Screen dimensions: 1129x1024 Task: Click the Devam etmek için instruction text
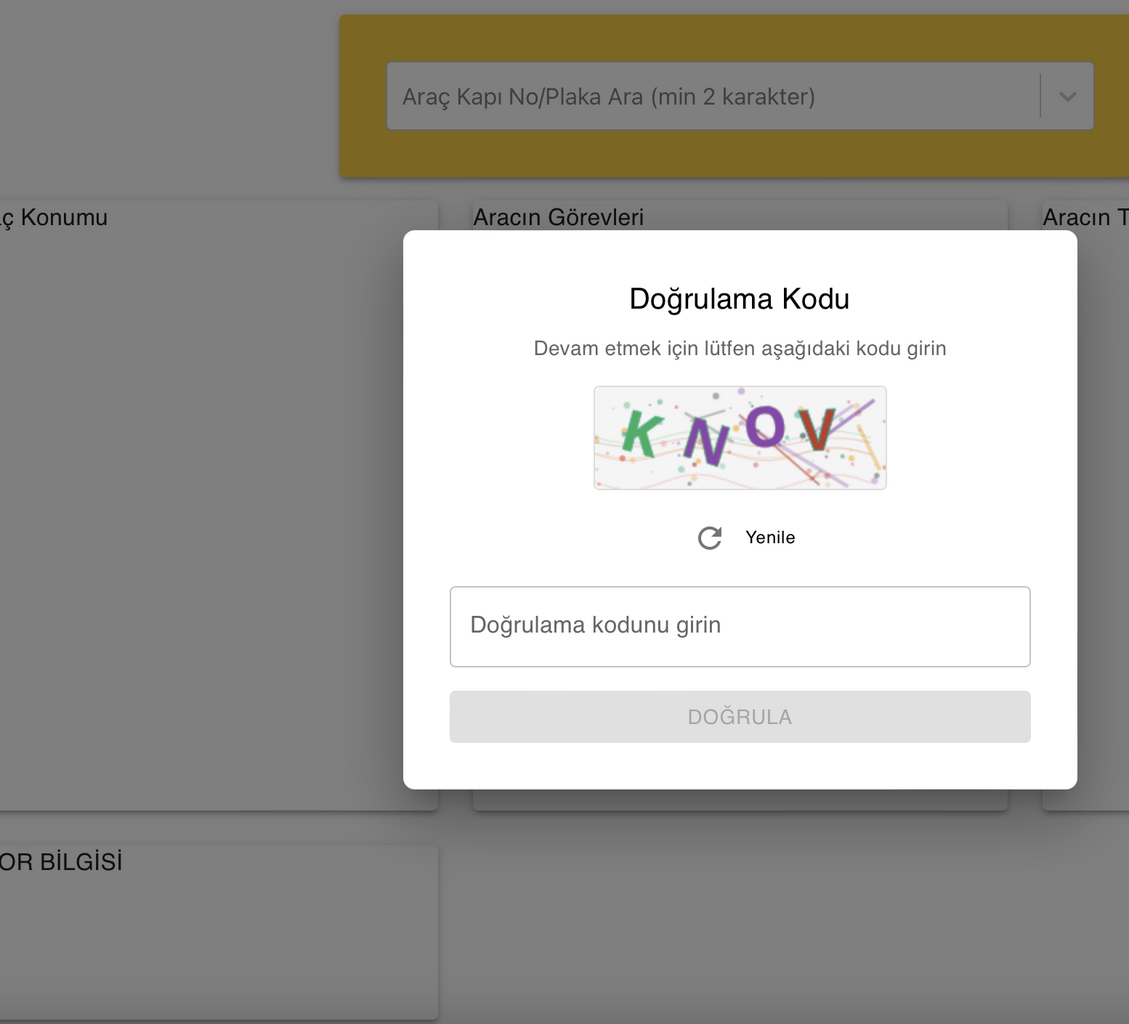[739, 349]
